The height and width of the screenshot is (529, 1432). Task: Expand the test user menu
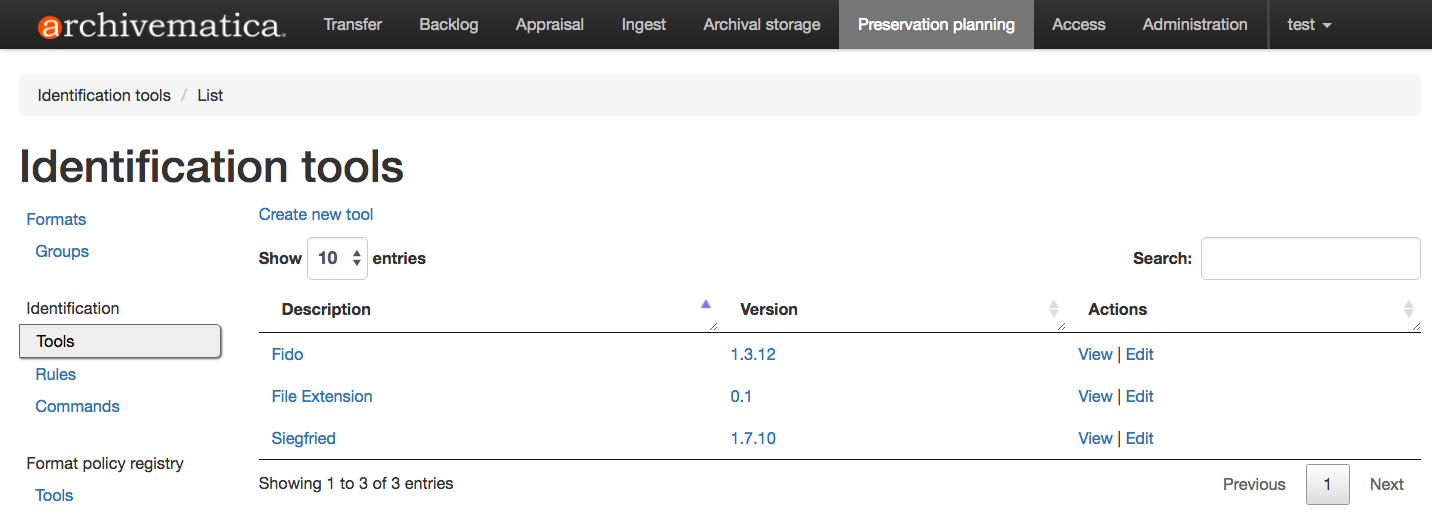click(1309, 25)
